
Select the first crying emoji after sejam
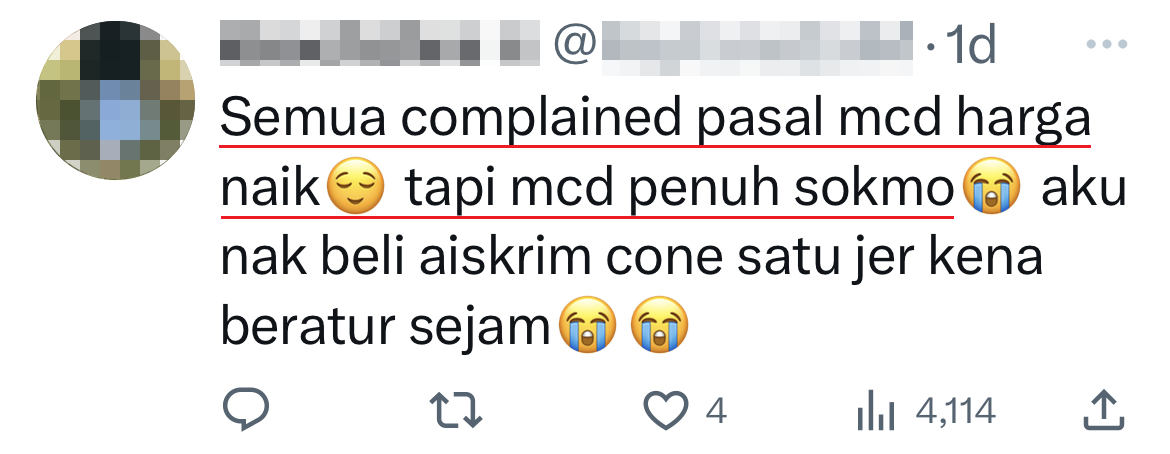coord(588,325)
